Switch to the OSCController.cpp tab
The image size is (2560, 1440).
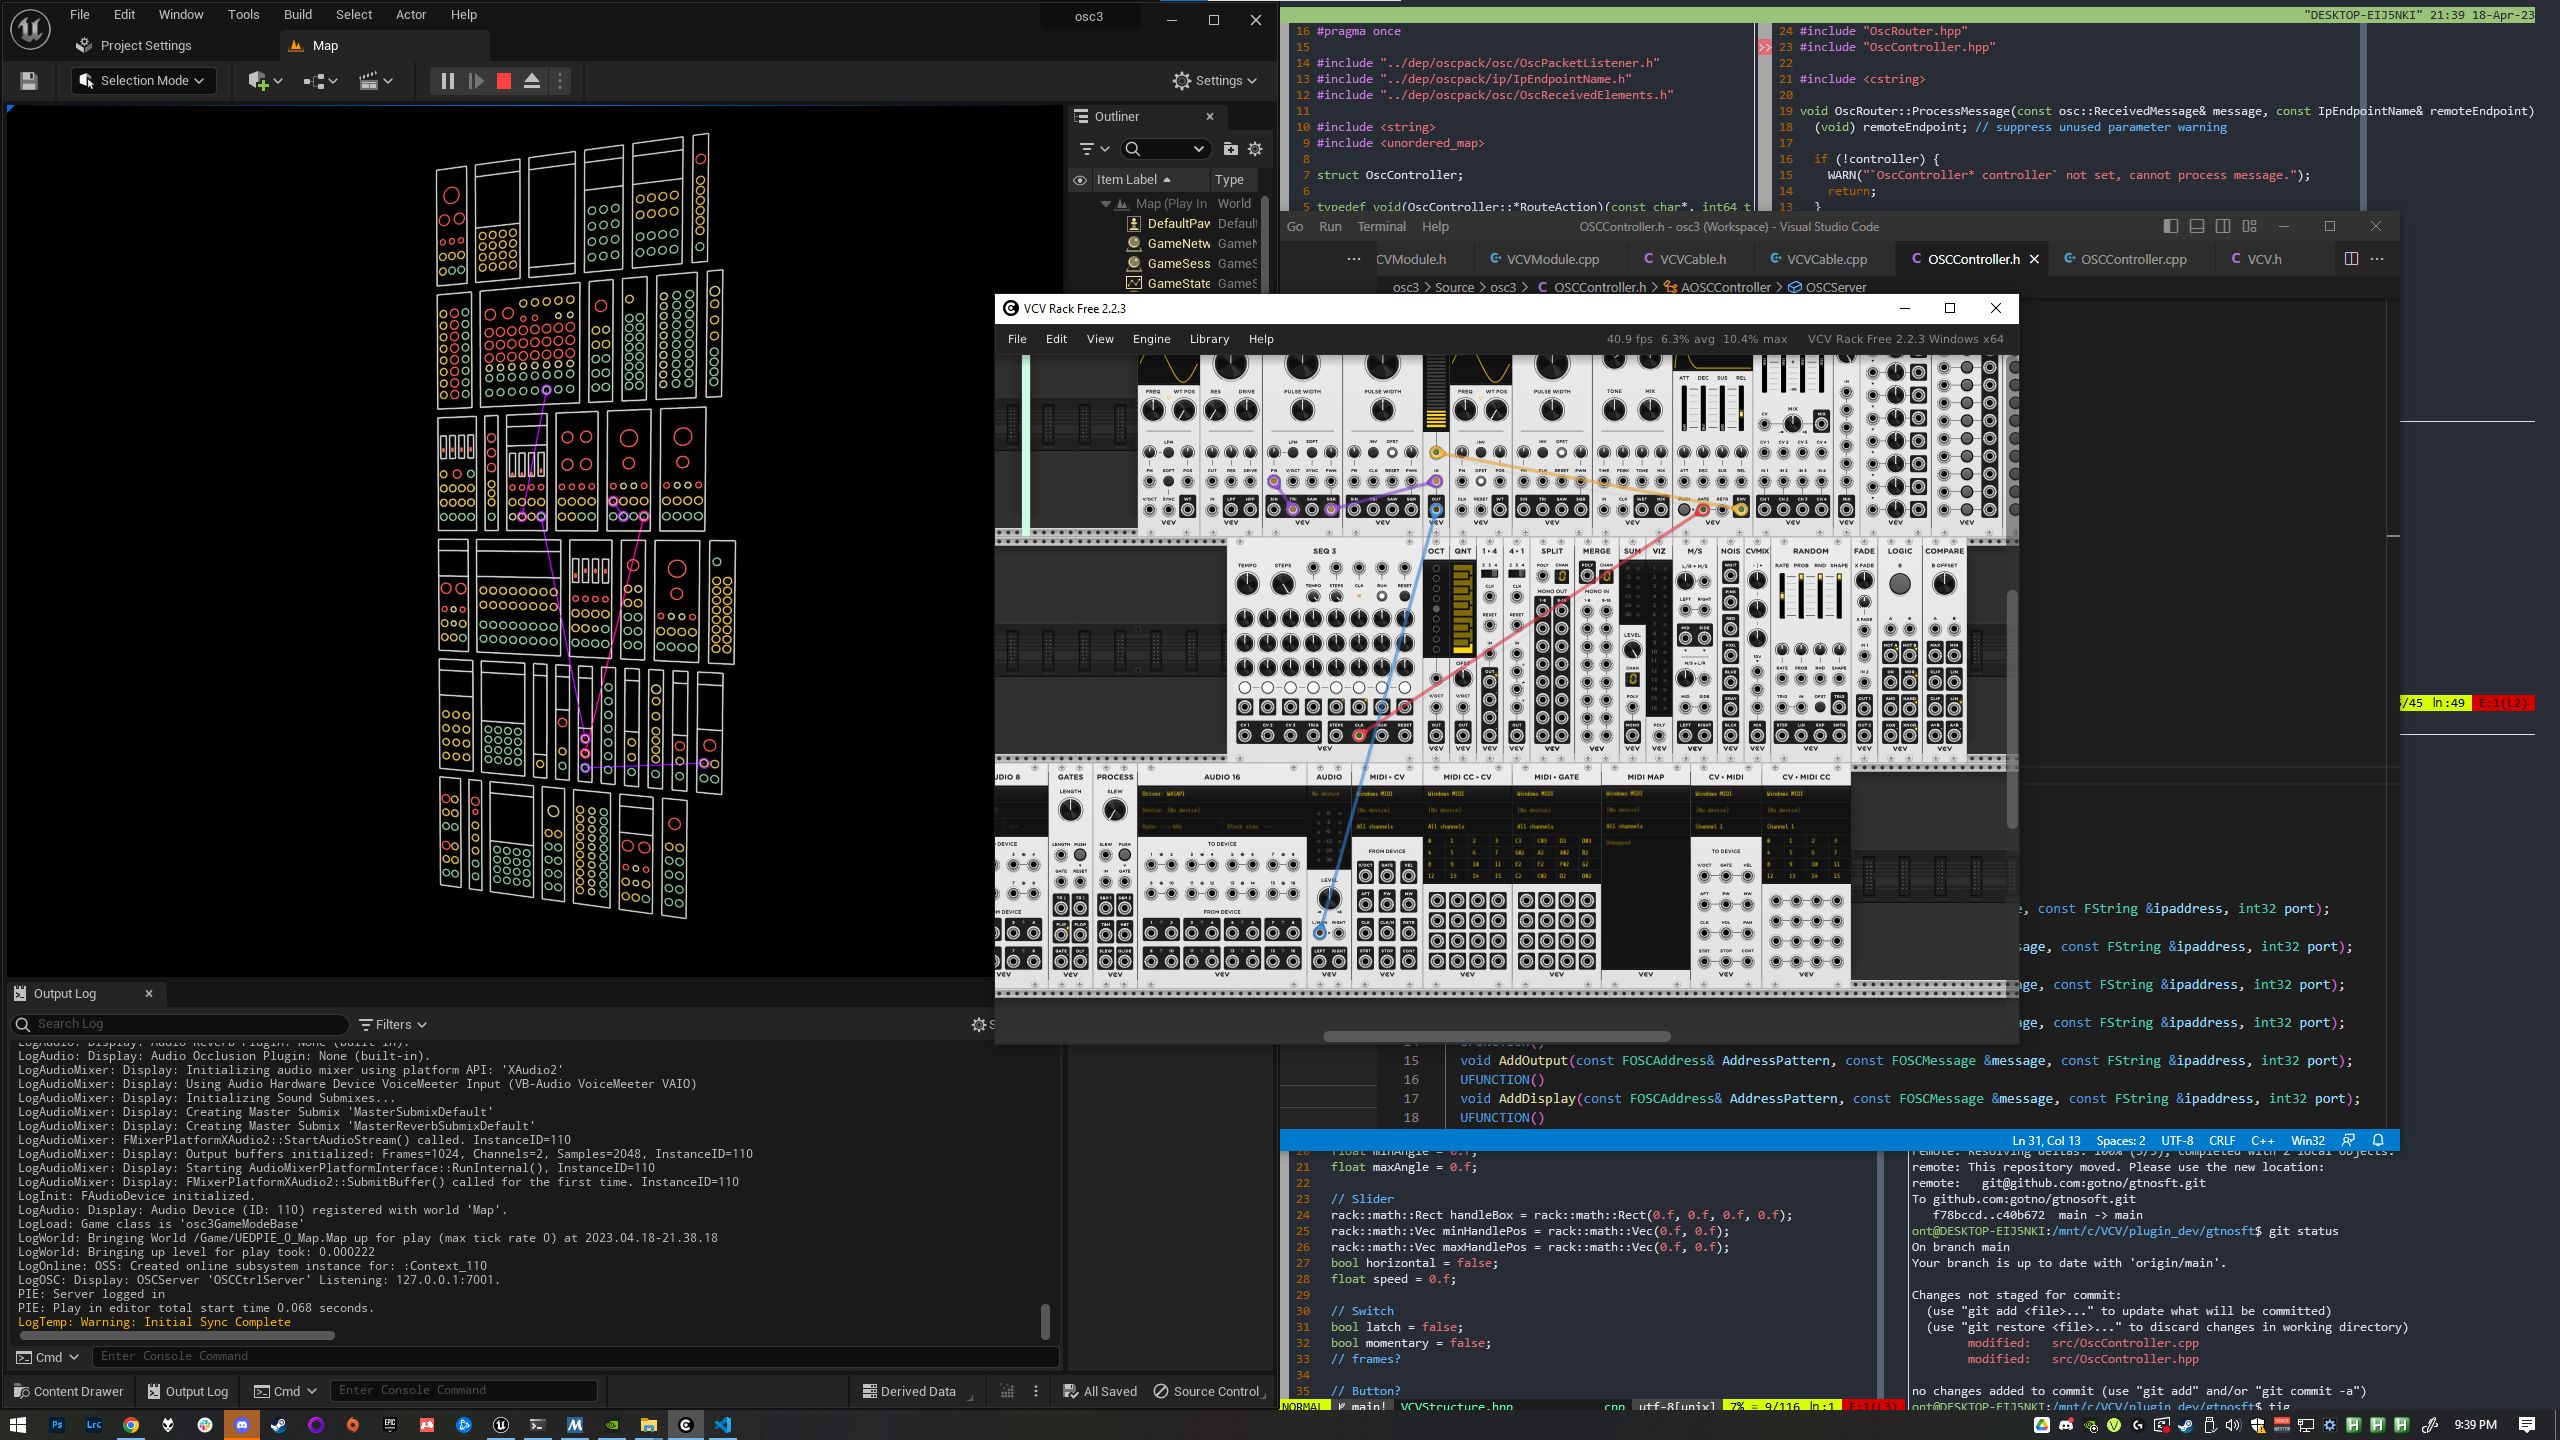click(x=2132, y=259)
